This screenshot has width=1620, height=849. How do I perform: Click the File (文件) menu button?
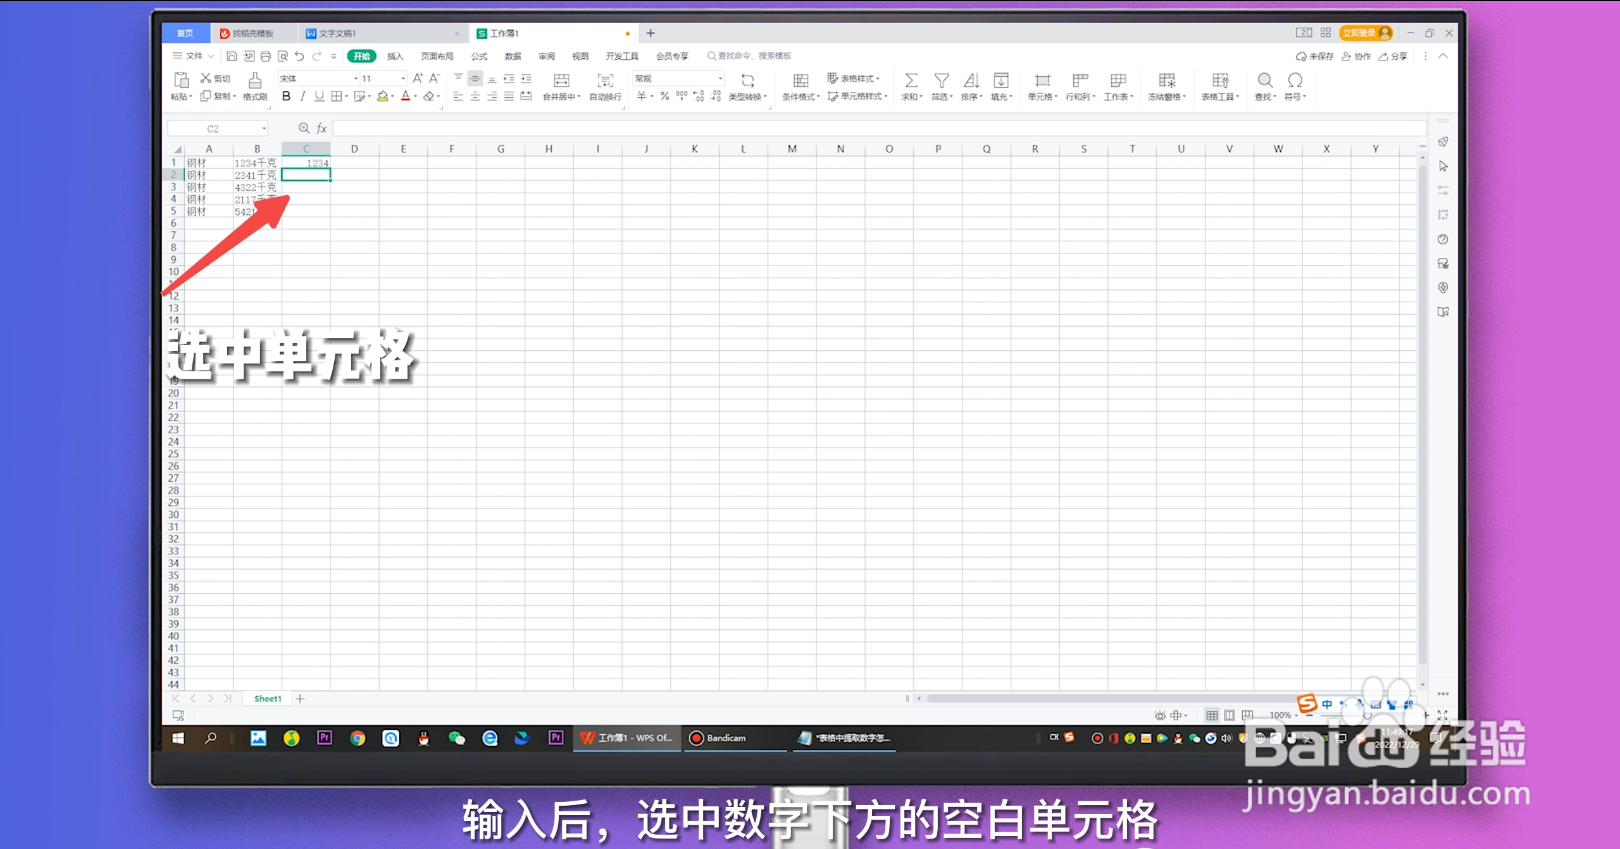point(193,56)
